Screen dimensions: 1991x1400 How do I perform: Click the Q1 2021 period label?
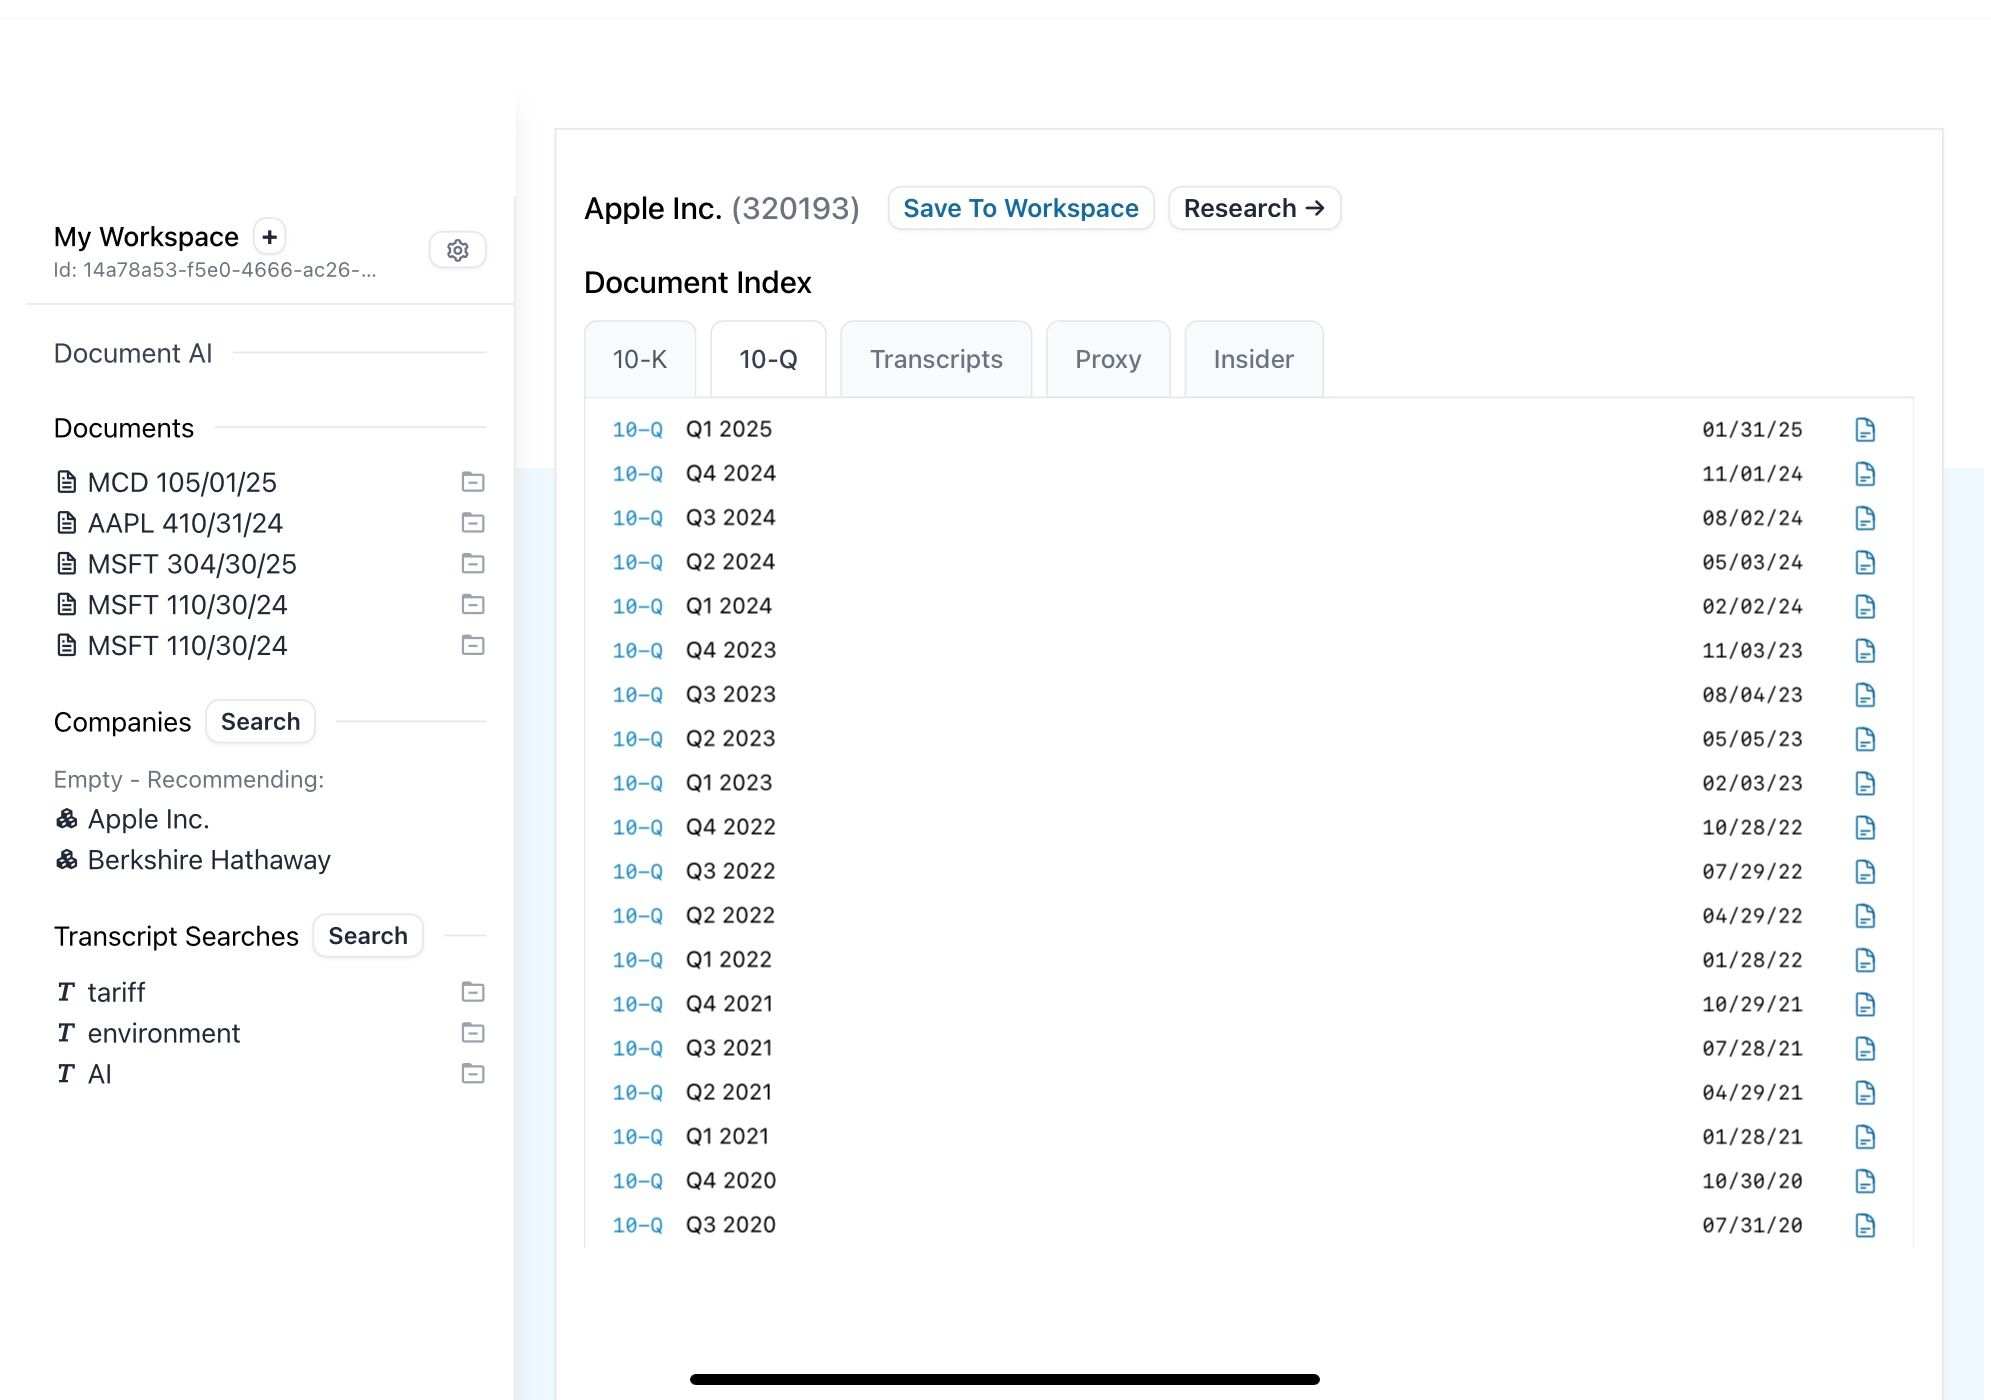(727, 1137)
